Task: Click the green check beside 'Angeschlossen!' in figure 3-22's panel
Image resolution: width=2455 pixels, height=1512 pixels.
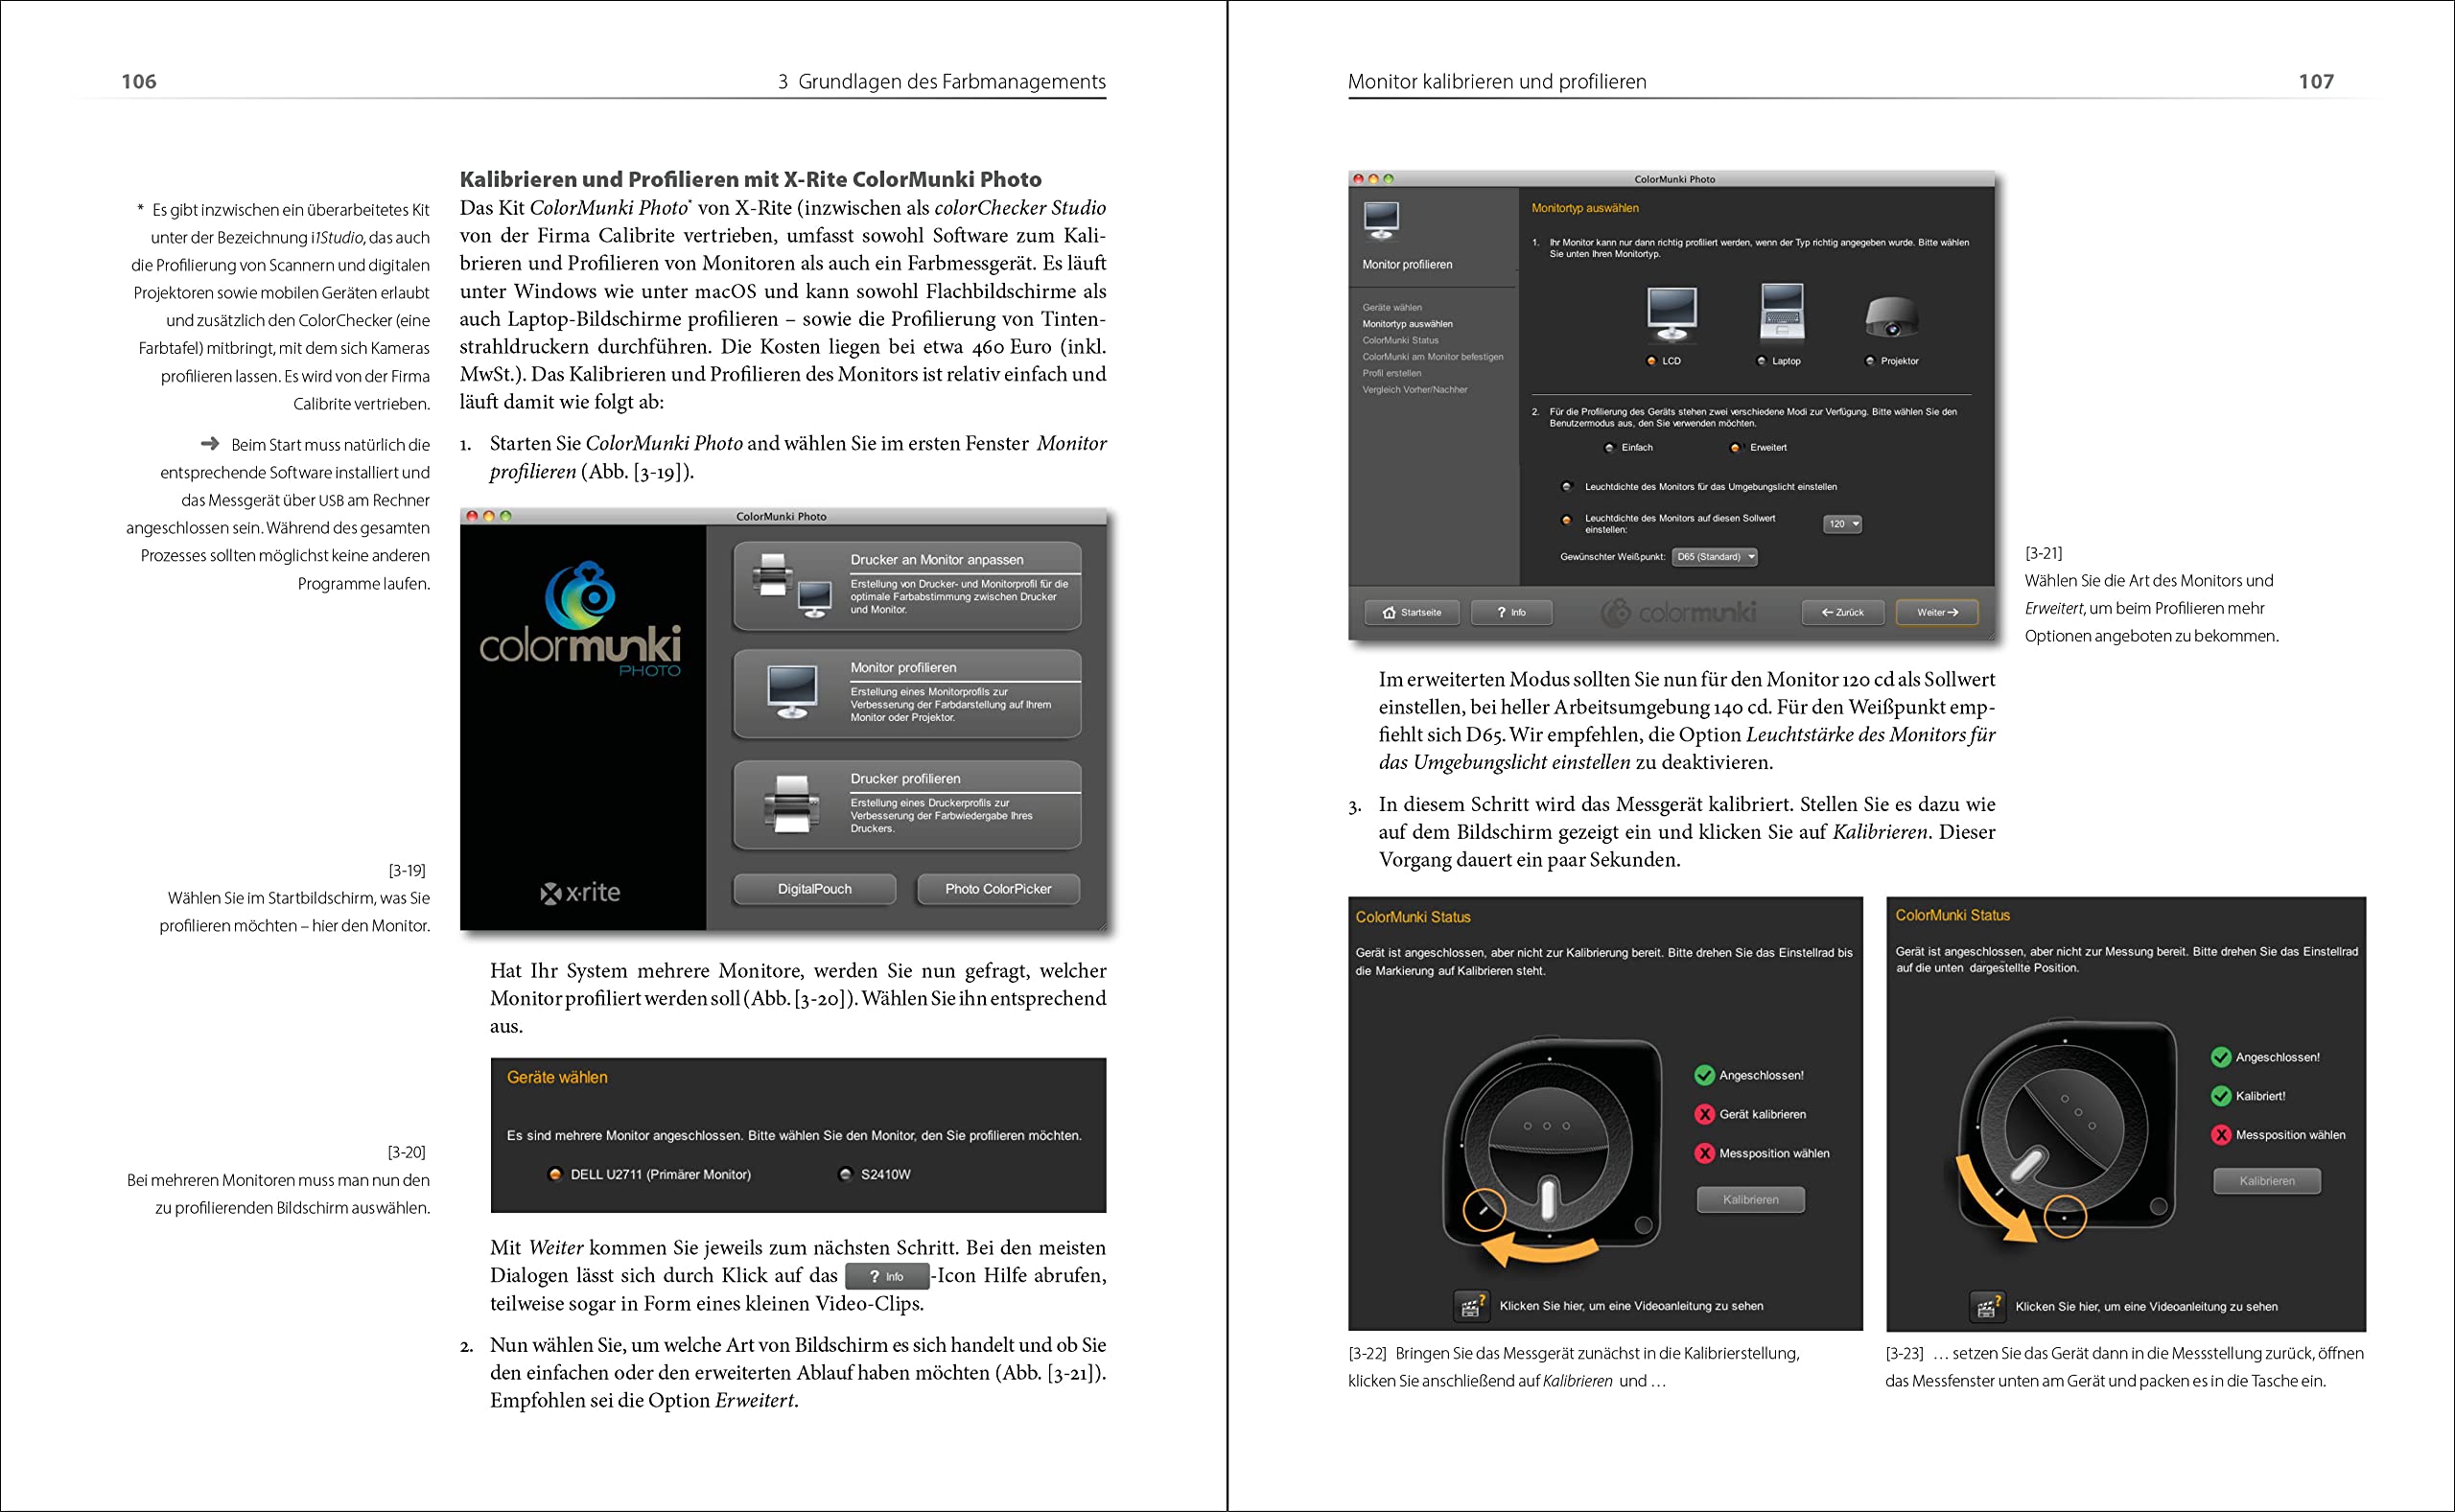Action: pyautogui.click(x=1705, y=1075)
